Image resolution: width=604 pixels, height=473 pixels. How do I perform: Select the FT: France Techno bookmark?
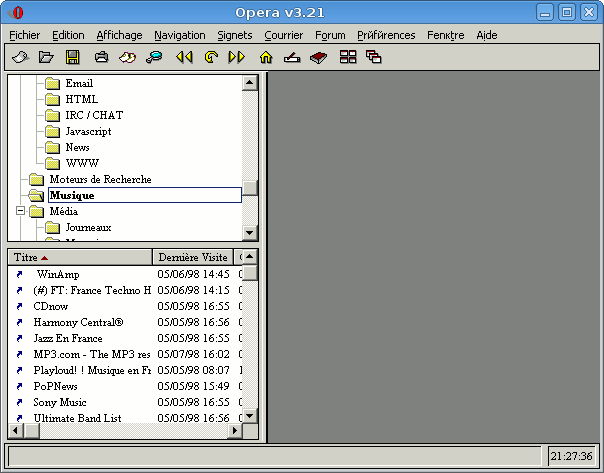92,290
